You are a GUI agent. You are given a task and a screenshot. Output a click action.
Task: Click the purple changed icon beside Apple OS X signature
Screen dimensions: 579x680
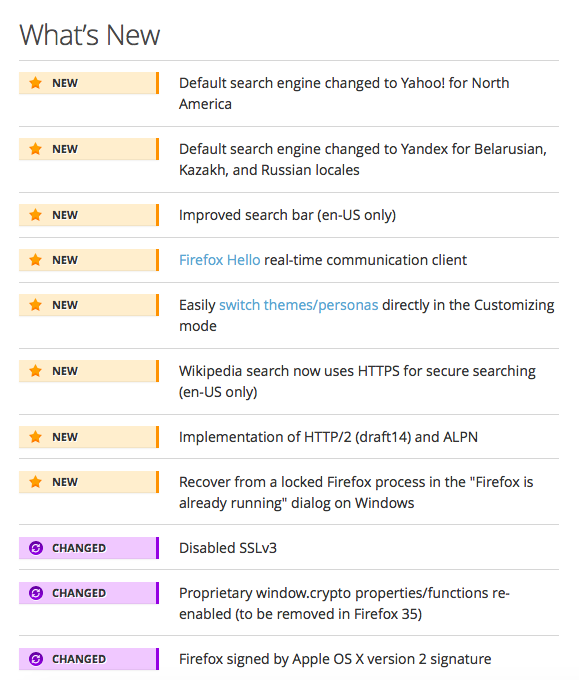36,659
